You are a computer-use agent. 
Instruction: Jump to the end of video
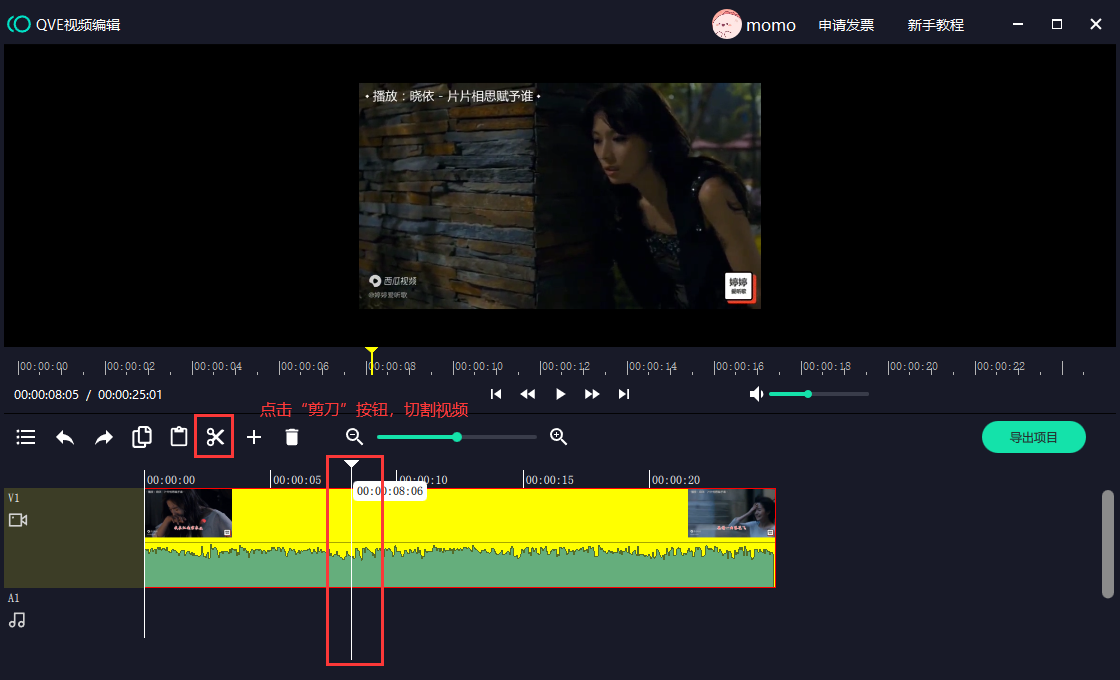(x=624, y=394)
